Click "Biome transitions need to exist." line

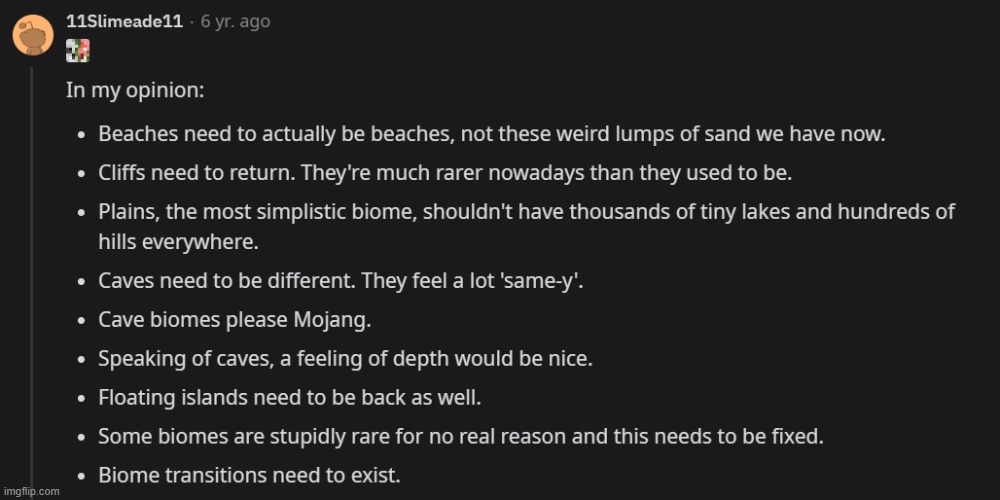[x=249, y=475]
